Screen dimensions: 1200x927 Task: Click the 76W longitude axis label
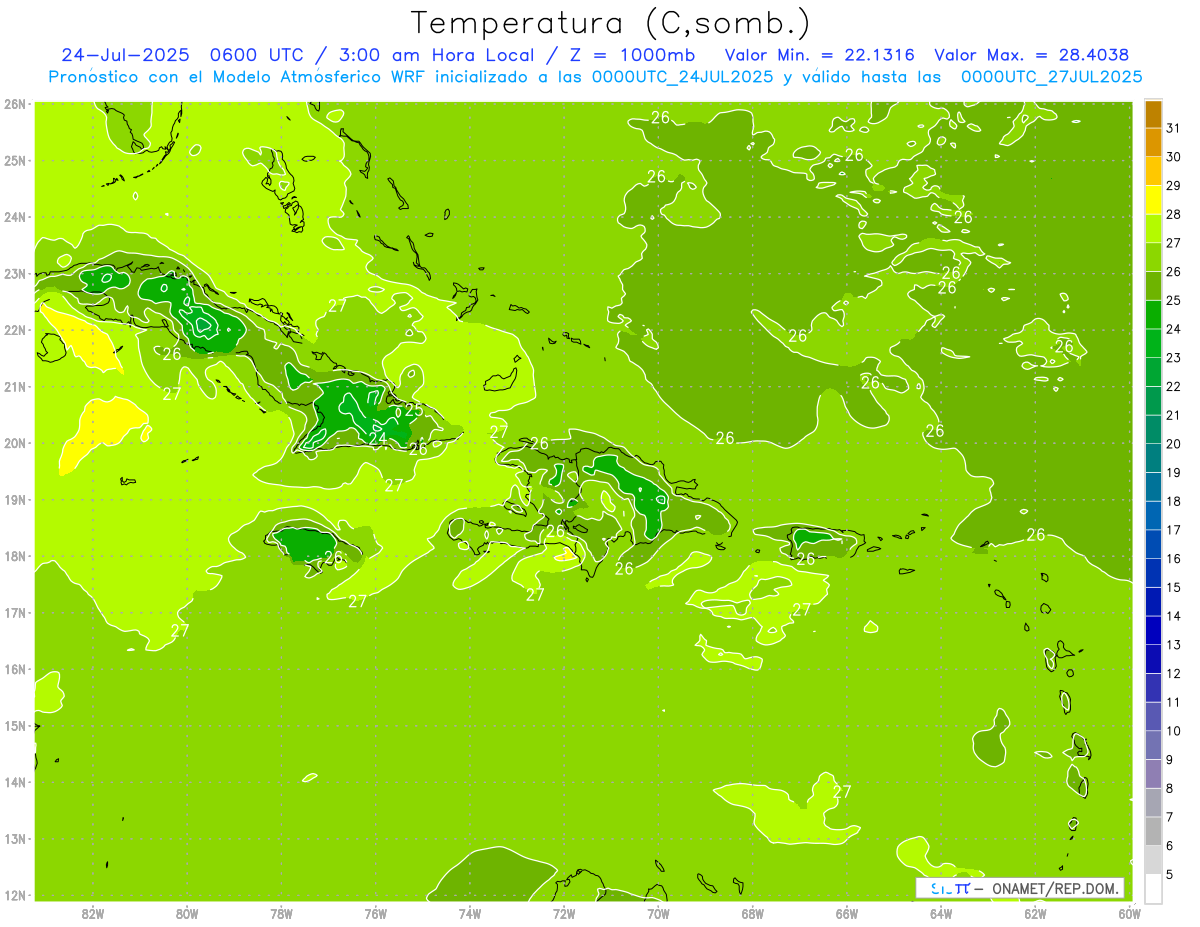click(x=376, y=913)
